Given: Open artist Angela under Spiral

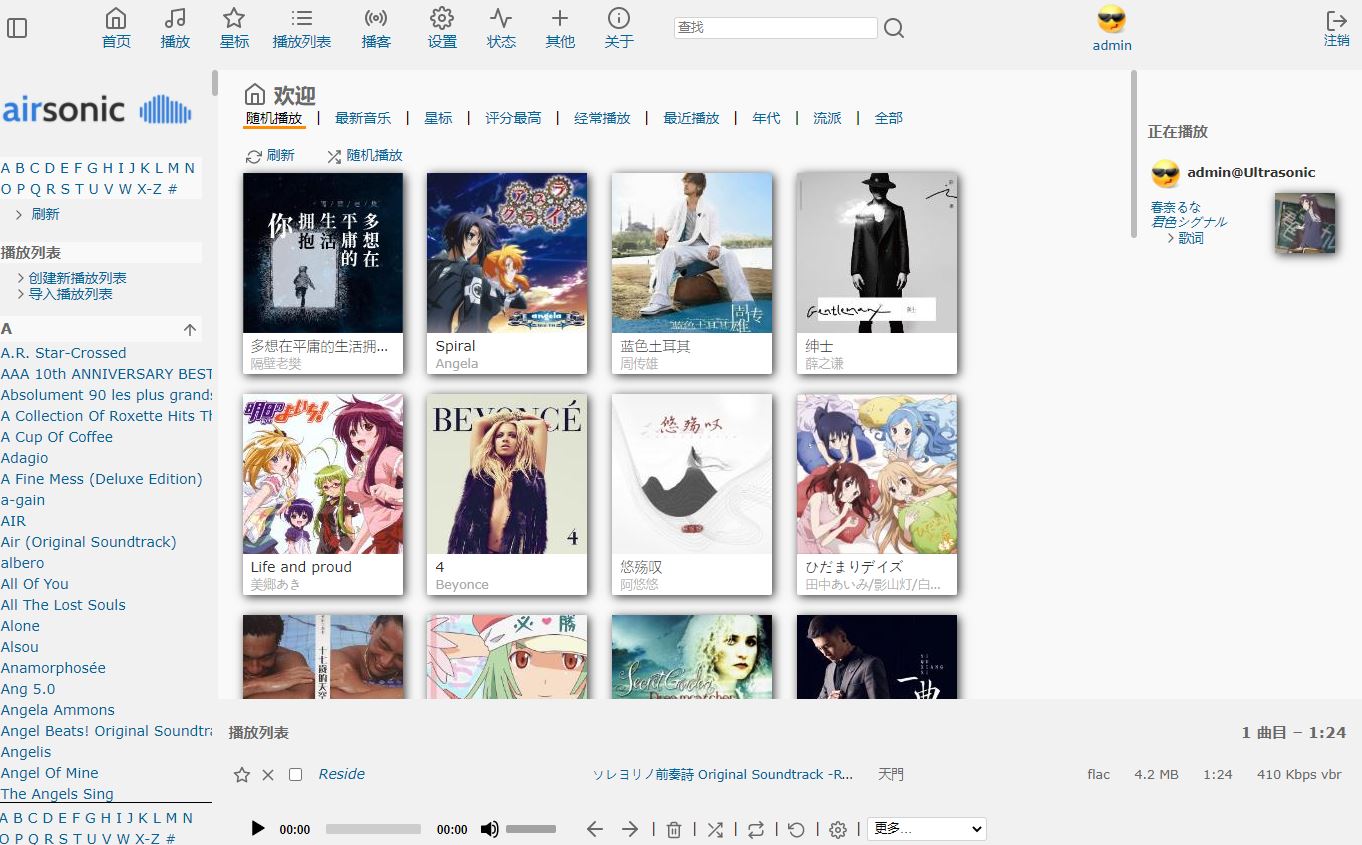Looking at the screenshot, I should click(x=457, y=364).
